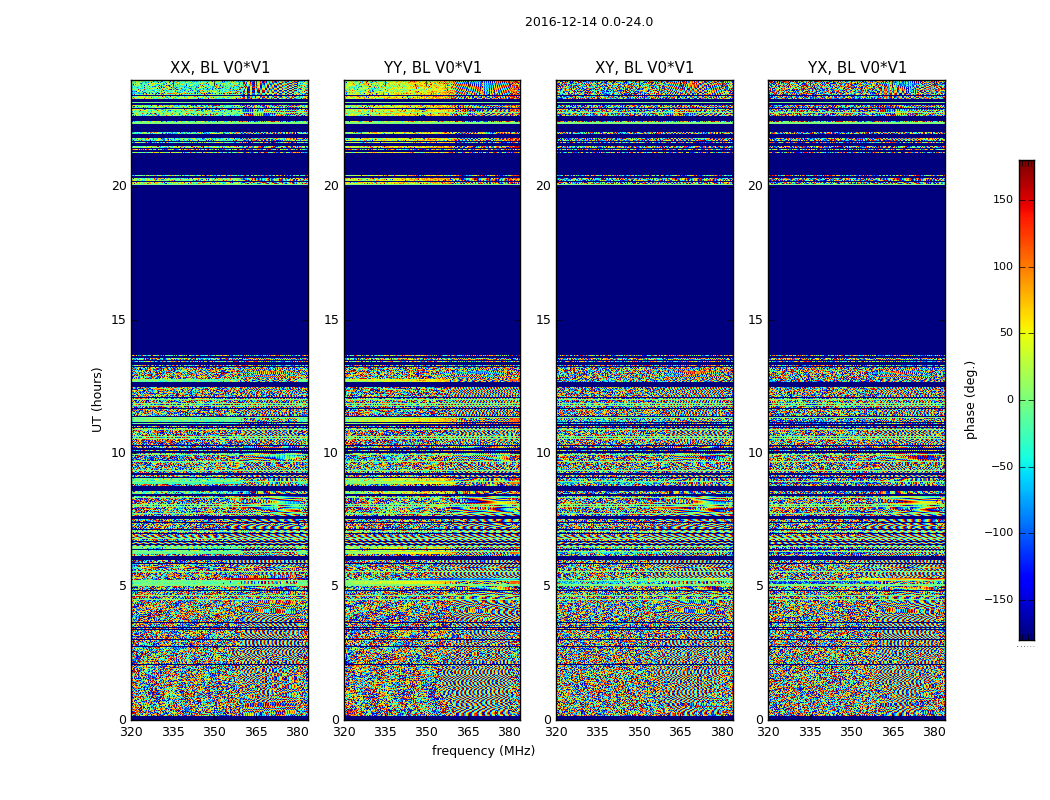Click the dark blue bottom of the colorbar
The image size is (1050, 800).
pyautogui.click(x=1026, y=633)
